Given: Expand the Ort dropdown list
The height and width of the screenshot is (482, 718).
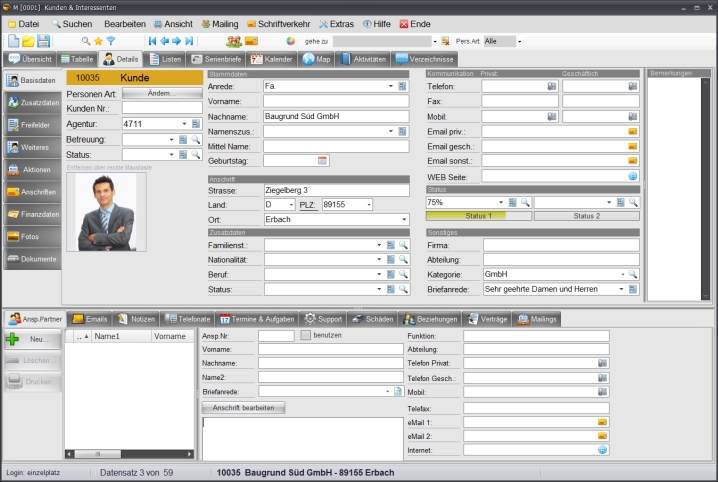Looking at the screenshot, I should coord(403,220).
